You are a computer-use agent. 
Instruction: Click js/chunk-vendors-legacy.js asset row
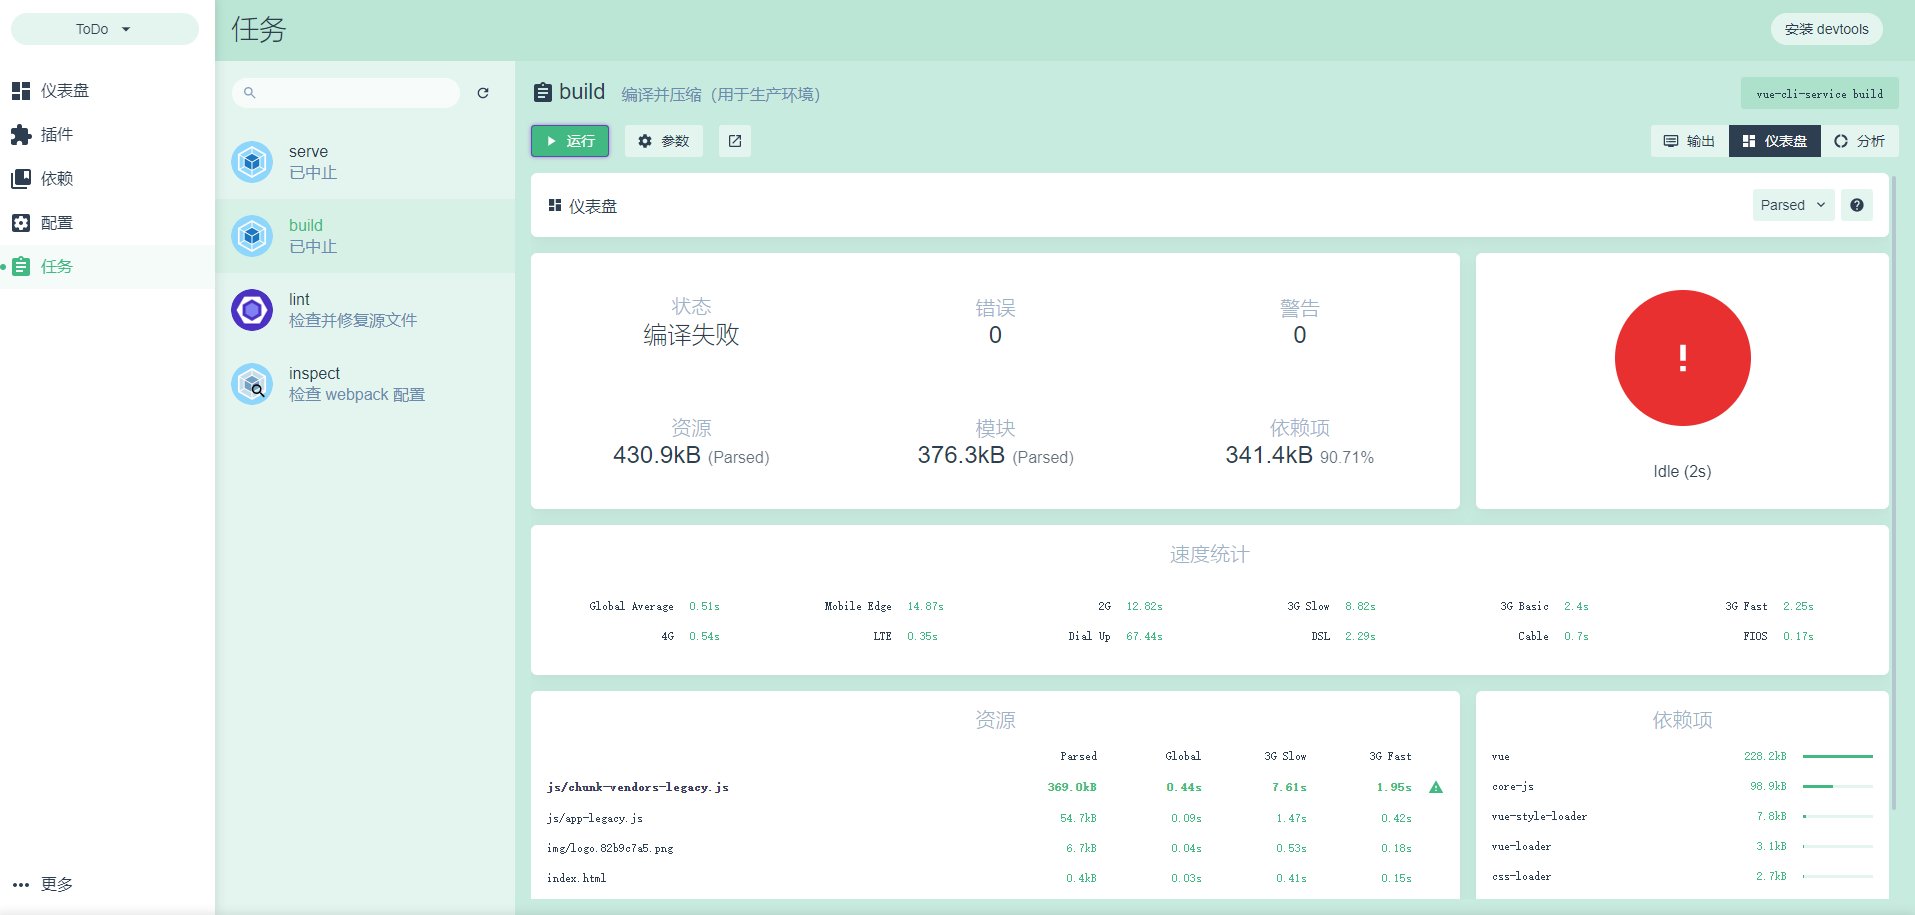(995, 787)
